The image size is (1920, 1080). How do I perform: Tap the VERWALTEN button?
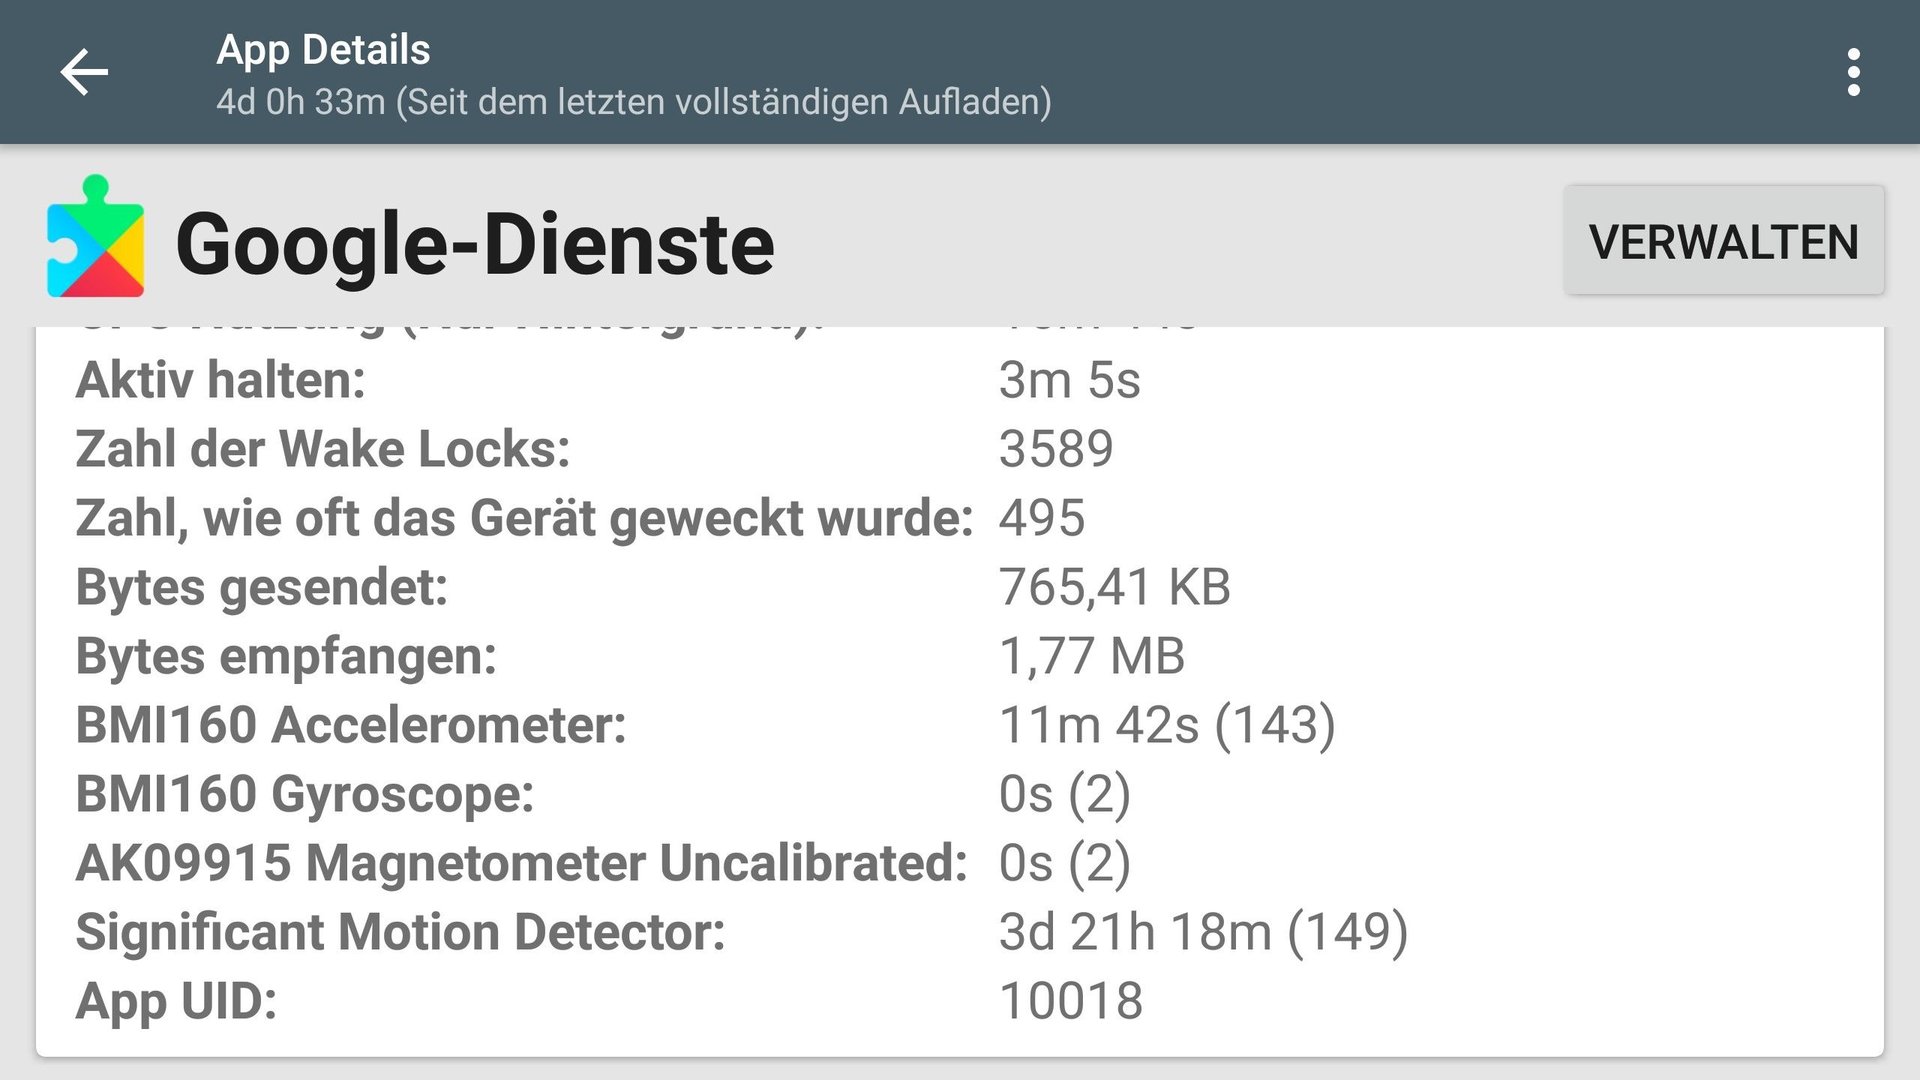(x=1724, y=241)
